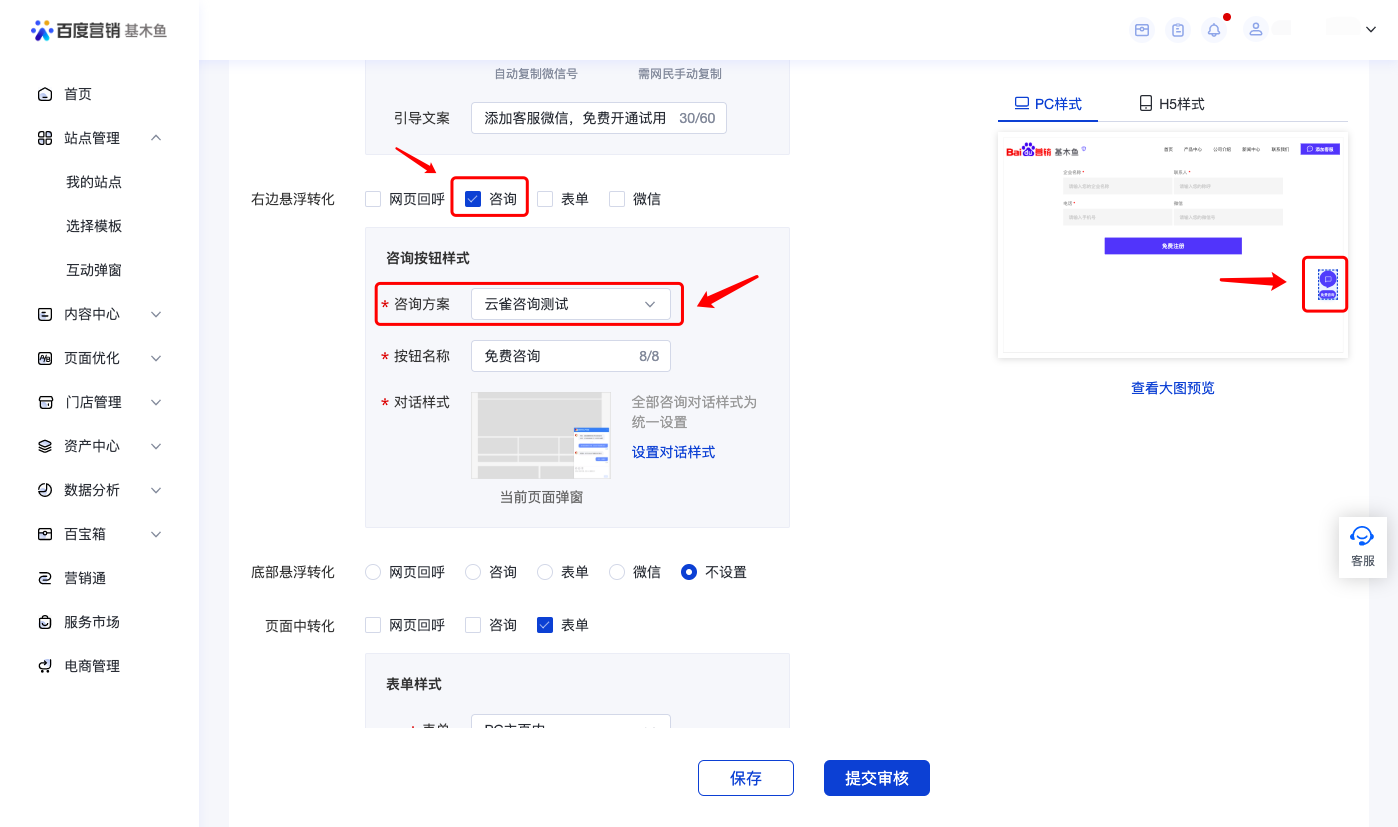Select the 微信 radio button under 底部悬浮转化
Viewport: 1398px width, 827px height.
tap(616, 571)
